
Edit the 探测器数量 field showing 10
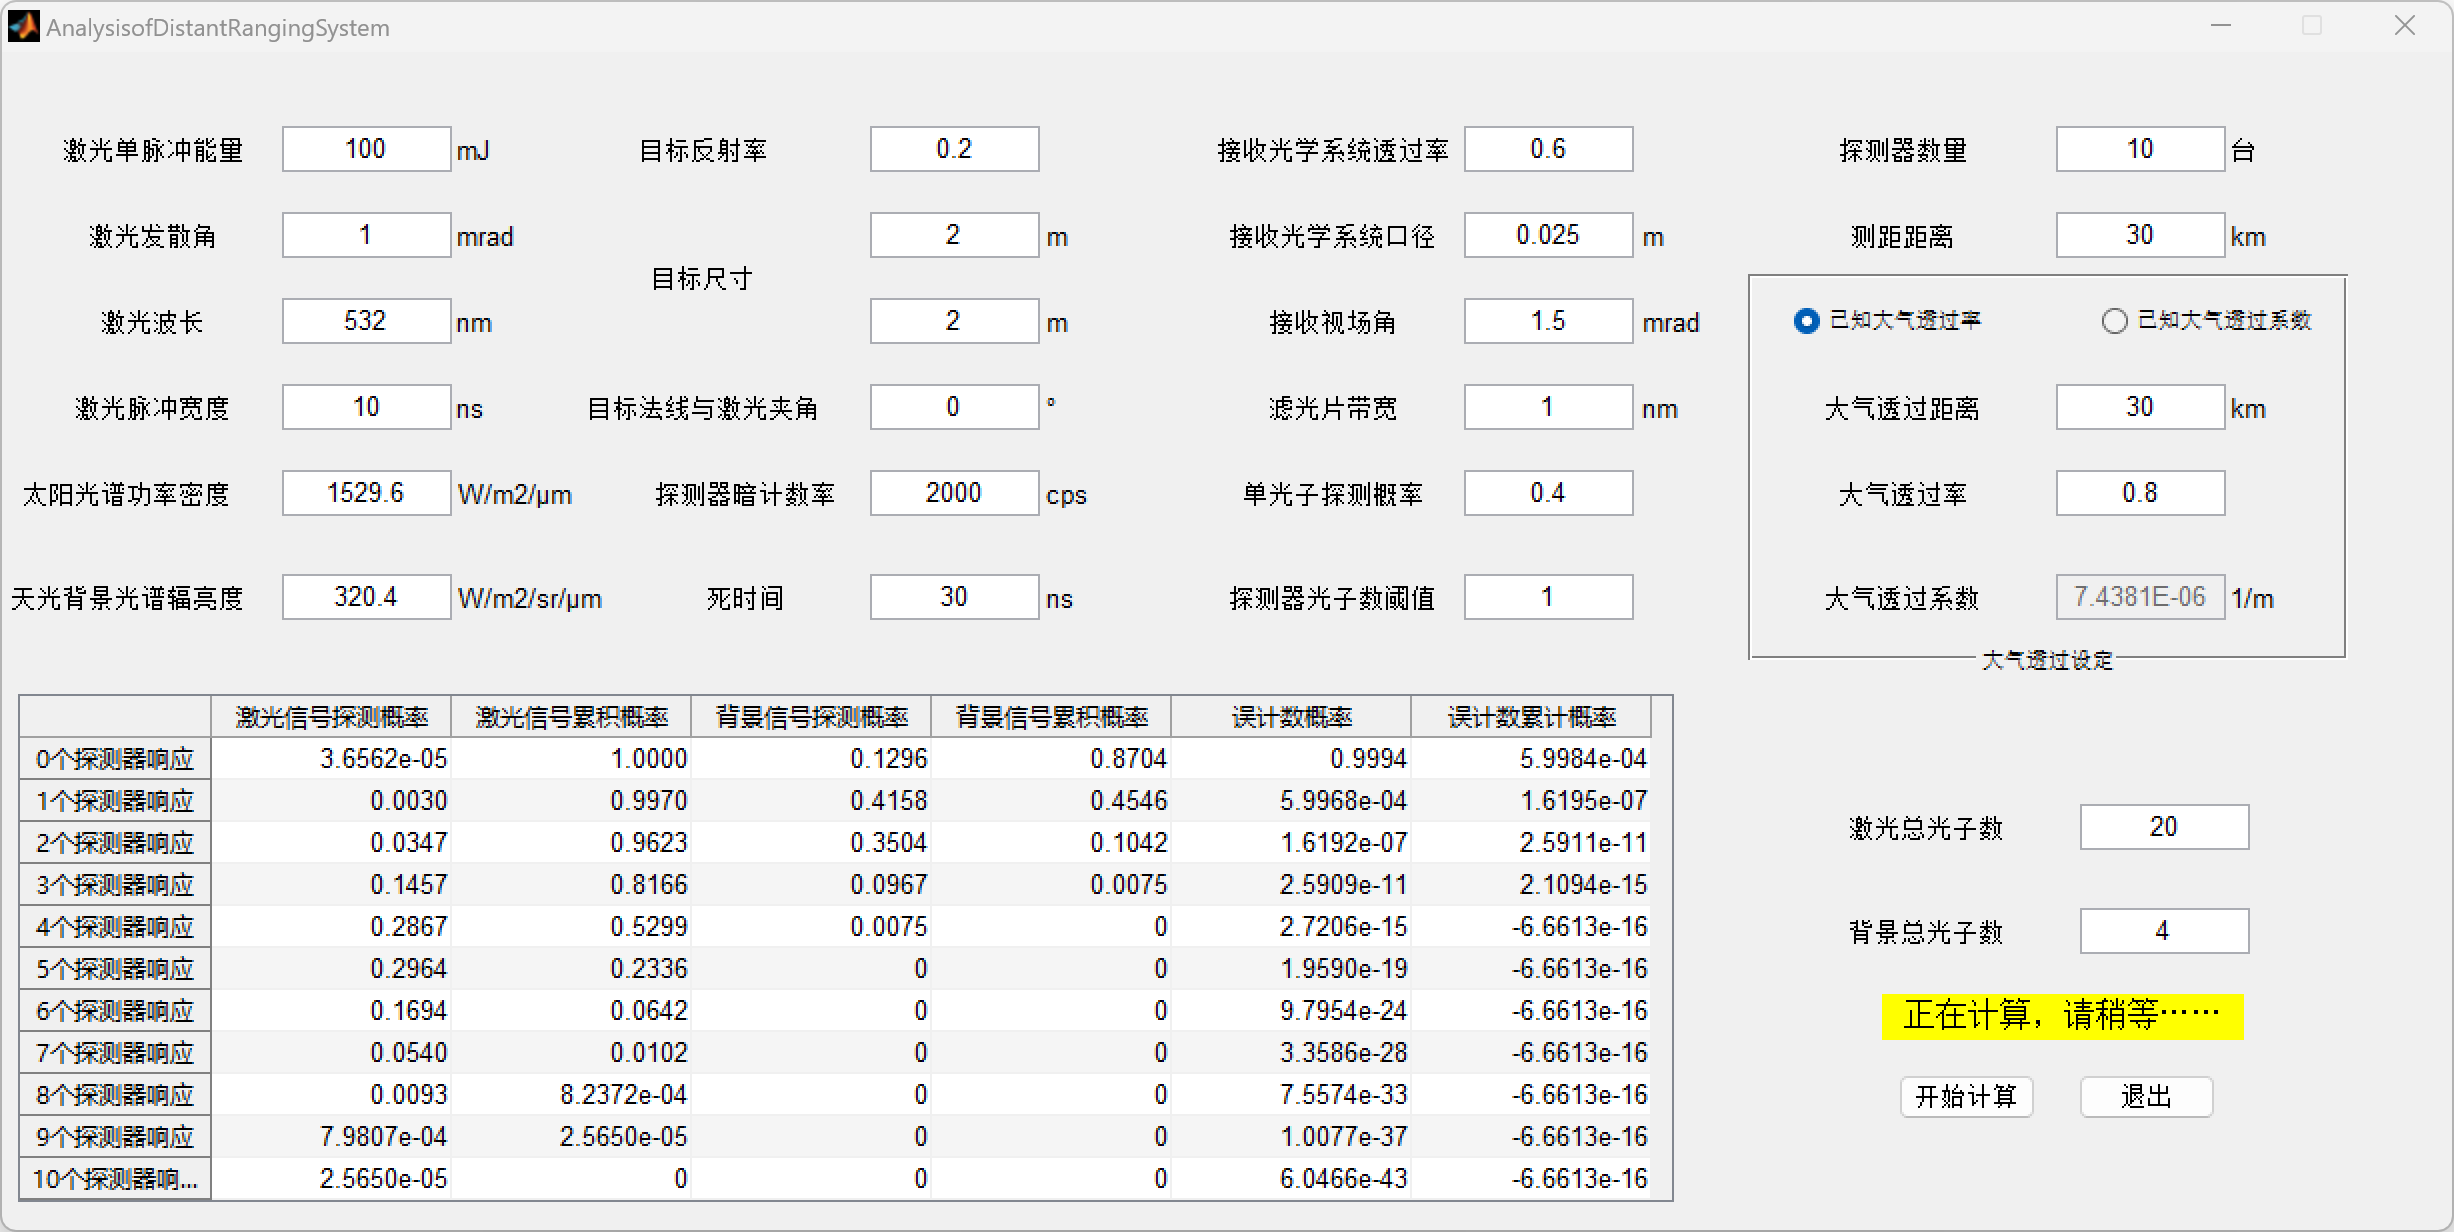[x=2140, y=149]
